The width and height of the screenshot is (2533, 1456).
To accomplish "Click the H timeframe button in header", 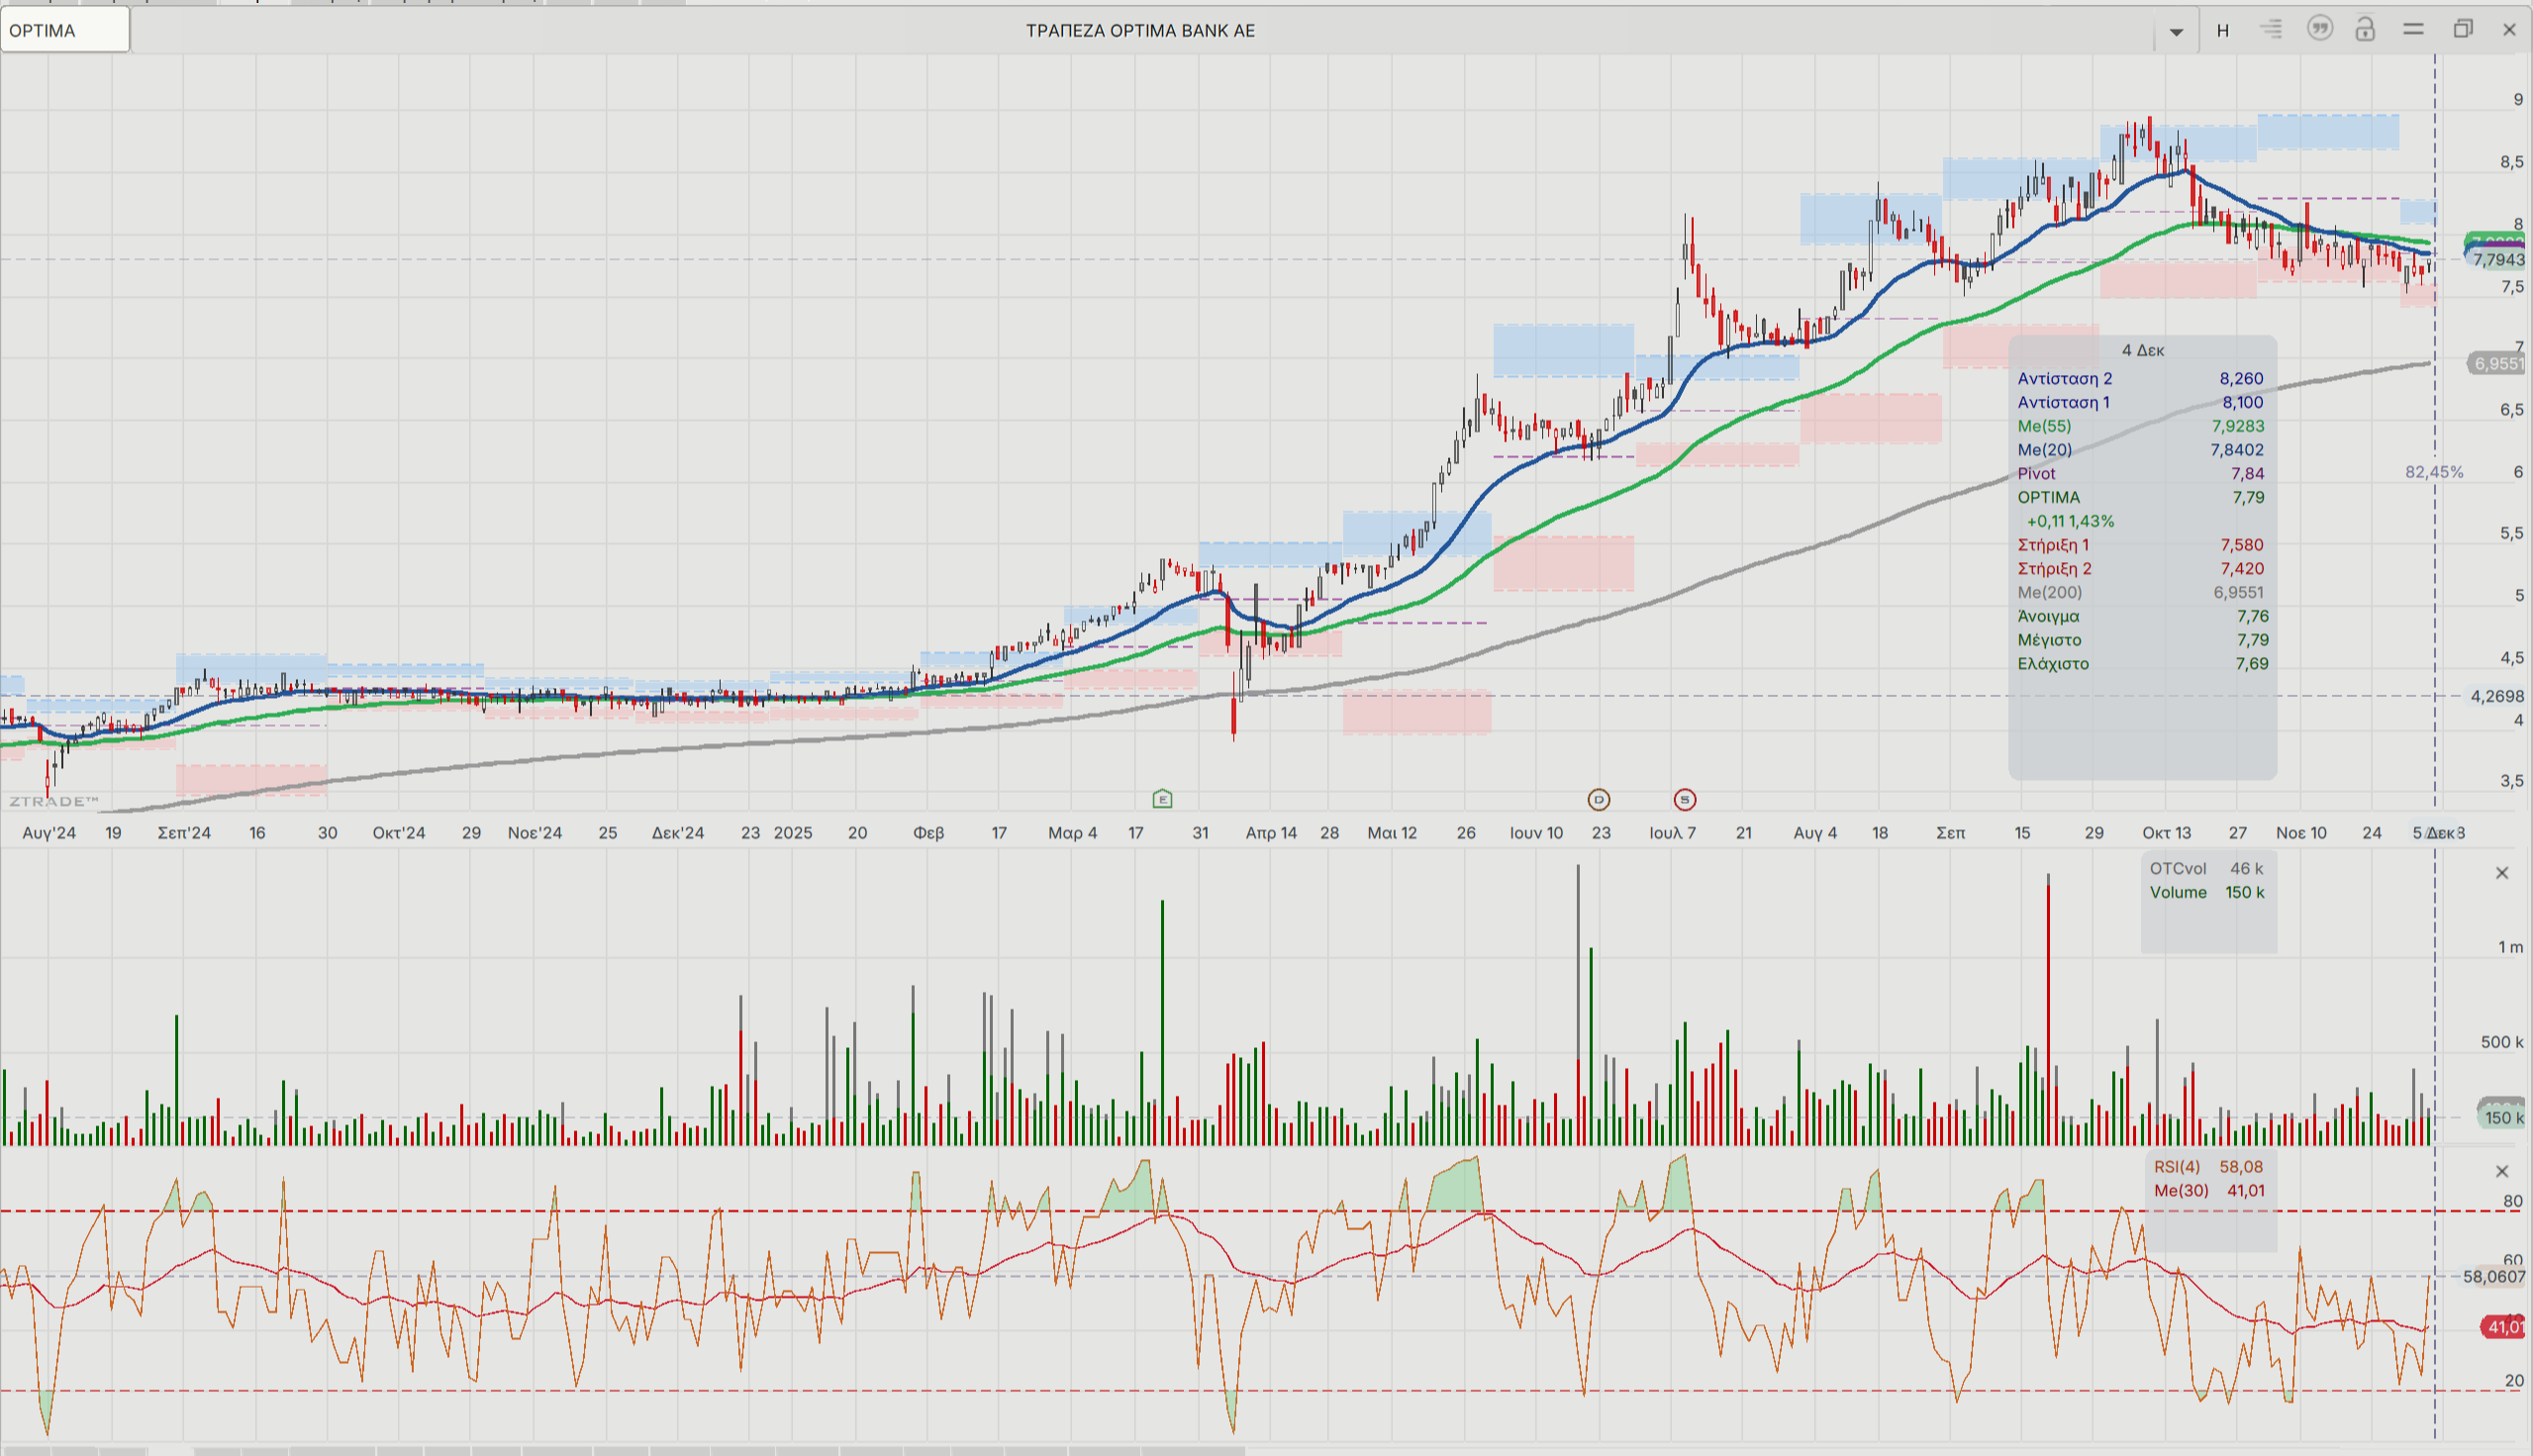I will pos(2222,30).
